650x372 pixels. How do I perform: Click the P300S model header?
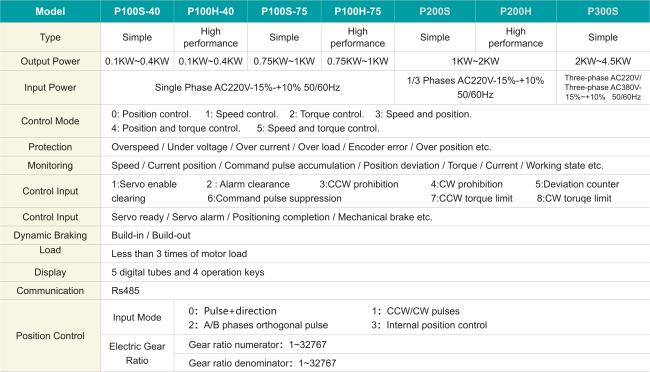603,11
